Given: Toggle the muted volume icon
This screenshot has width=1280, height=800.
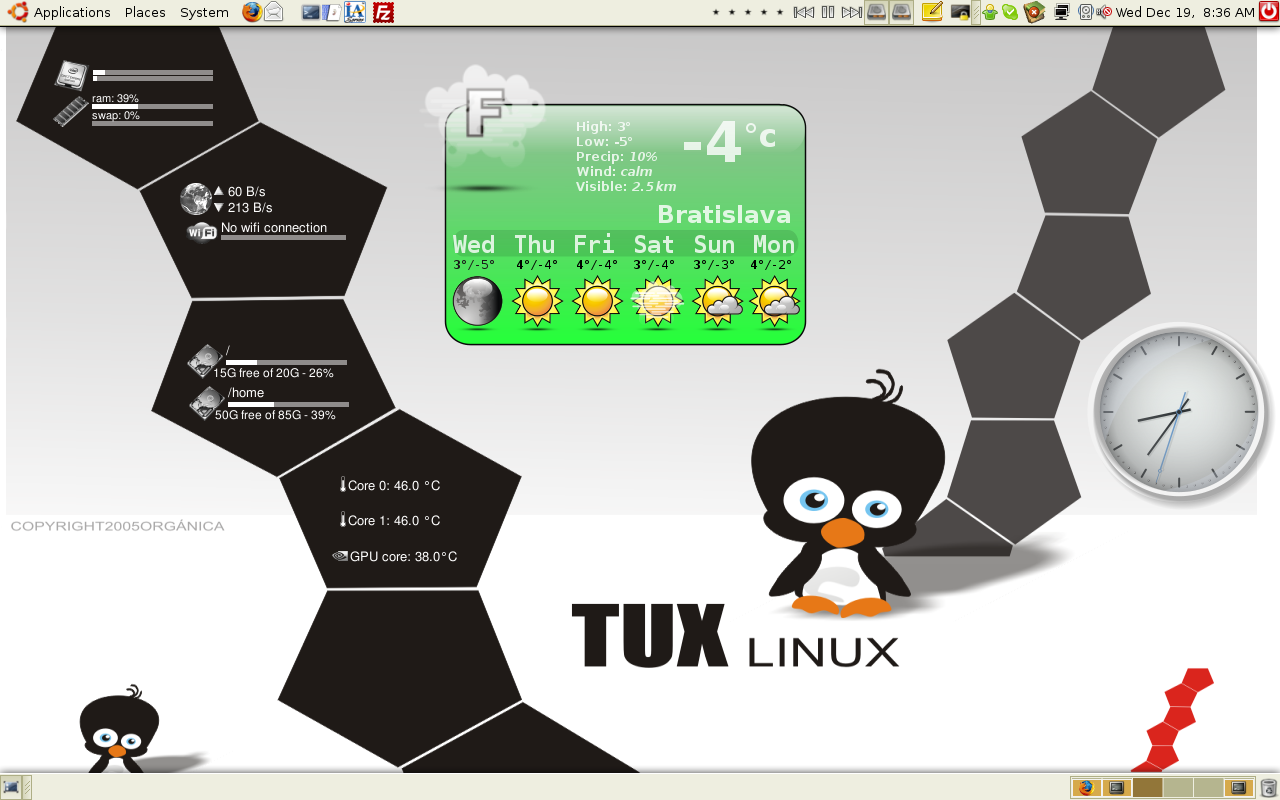Looking at the screenshot, I should click(x=1104, y=12).
